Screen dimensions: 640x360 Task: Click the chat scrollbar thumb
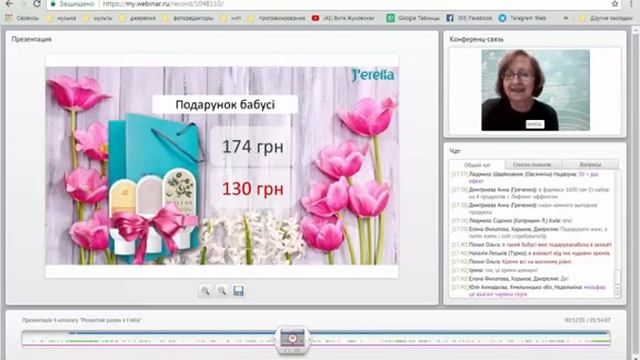click(x=618, y=276)
